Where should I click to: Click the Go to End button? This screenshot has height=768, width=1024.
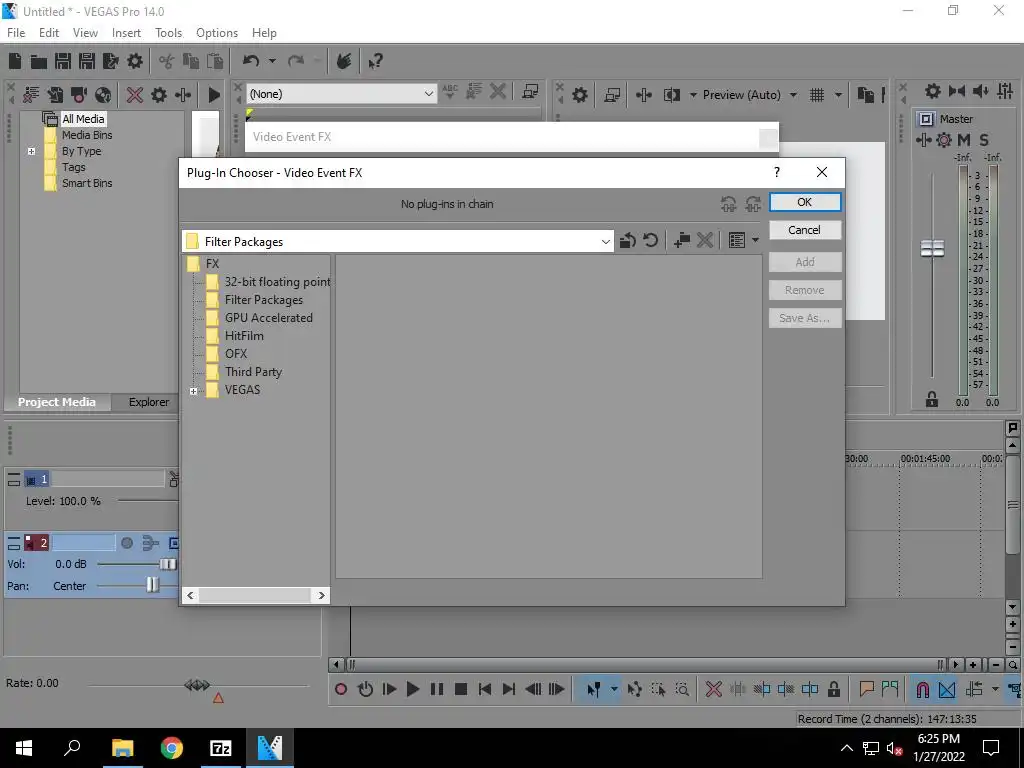click(x=509, y=689)
